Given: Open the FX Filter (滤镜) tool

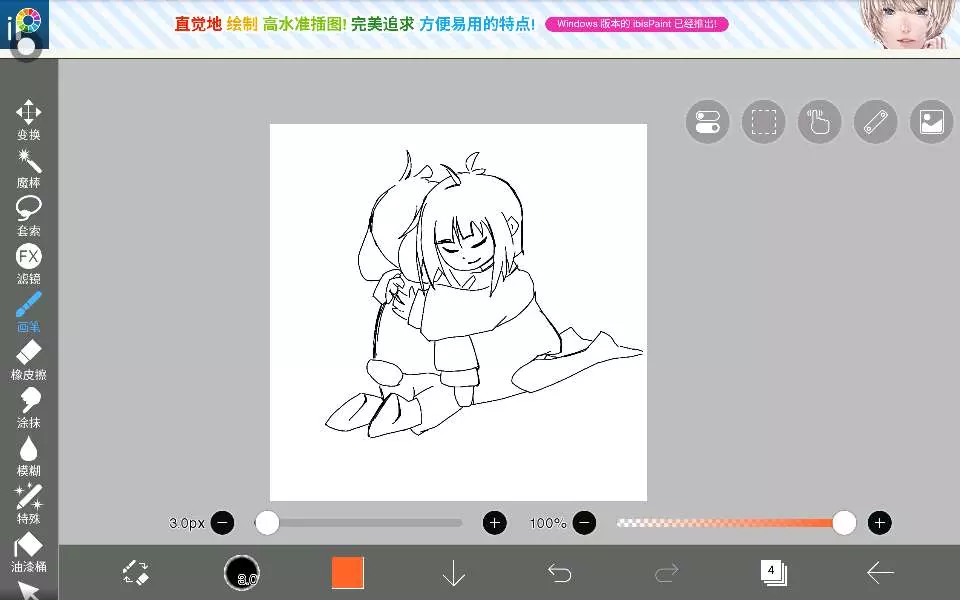Looking at the screenshot, I should pyautogui.click(x=29, y=264).
